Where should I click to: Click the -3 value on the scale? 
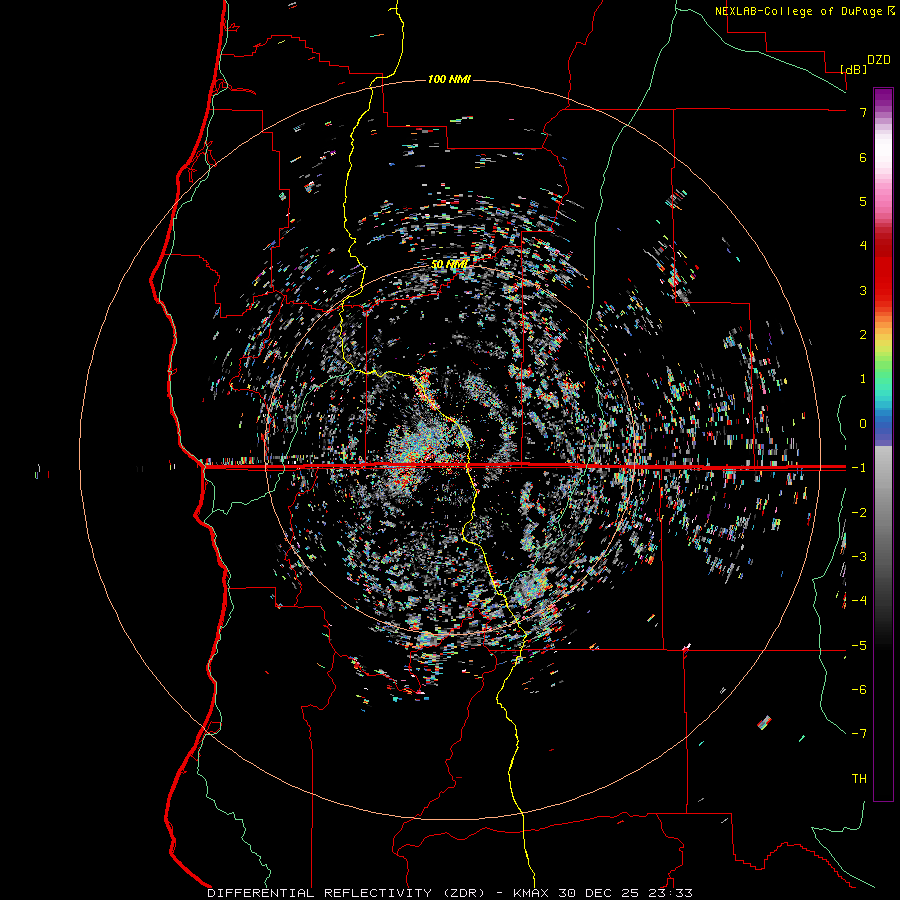point(859,557)
